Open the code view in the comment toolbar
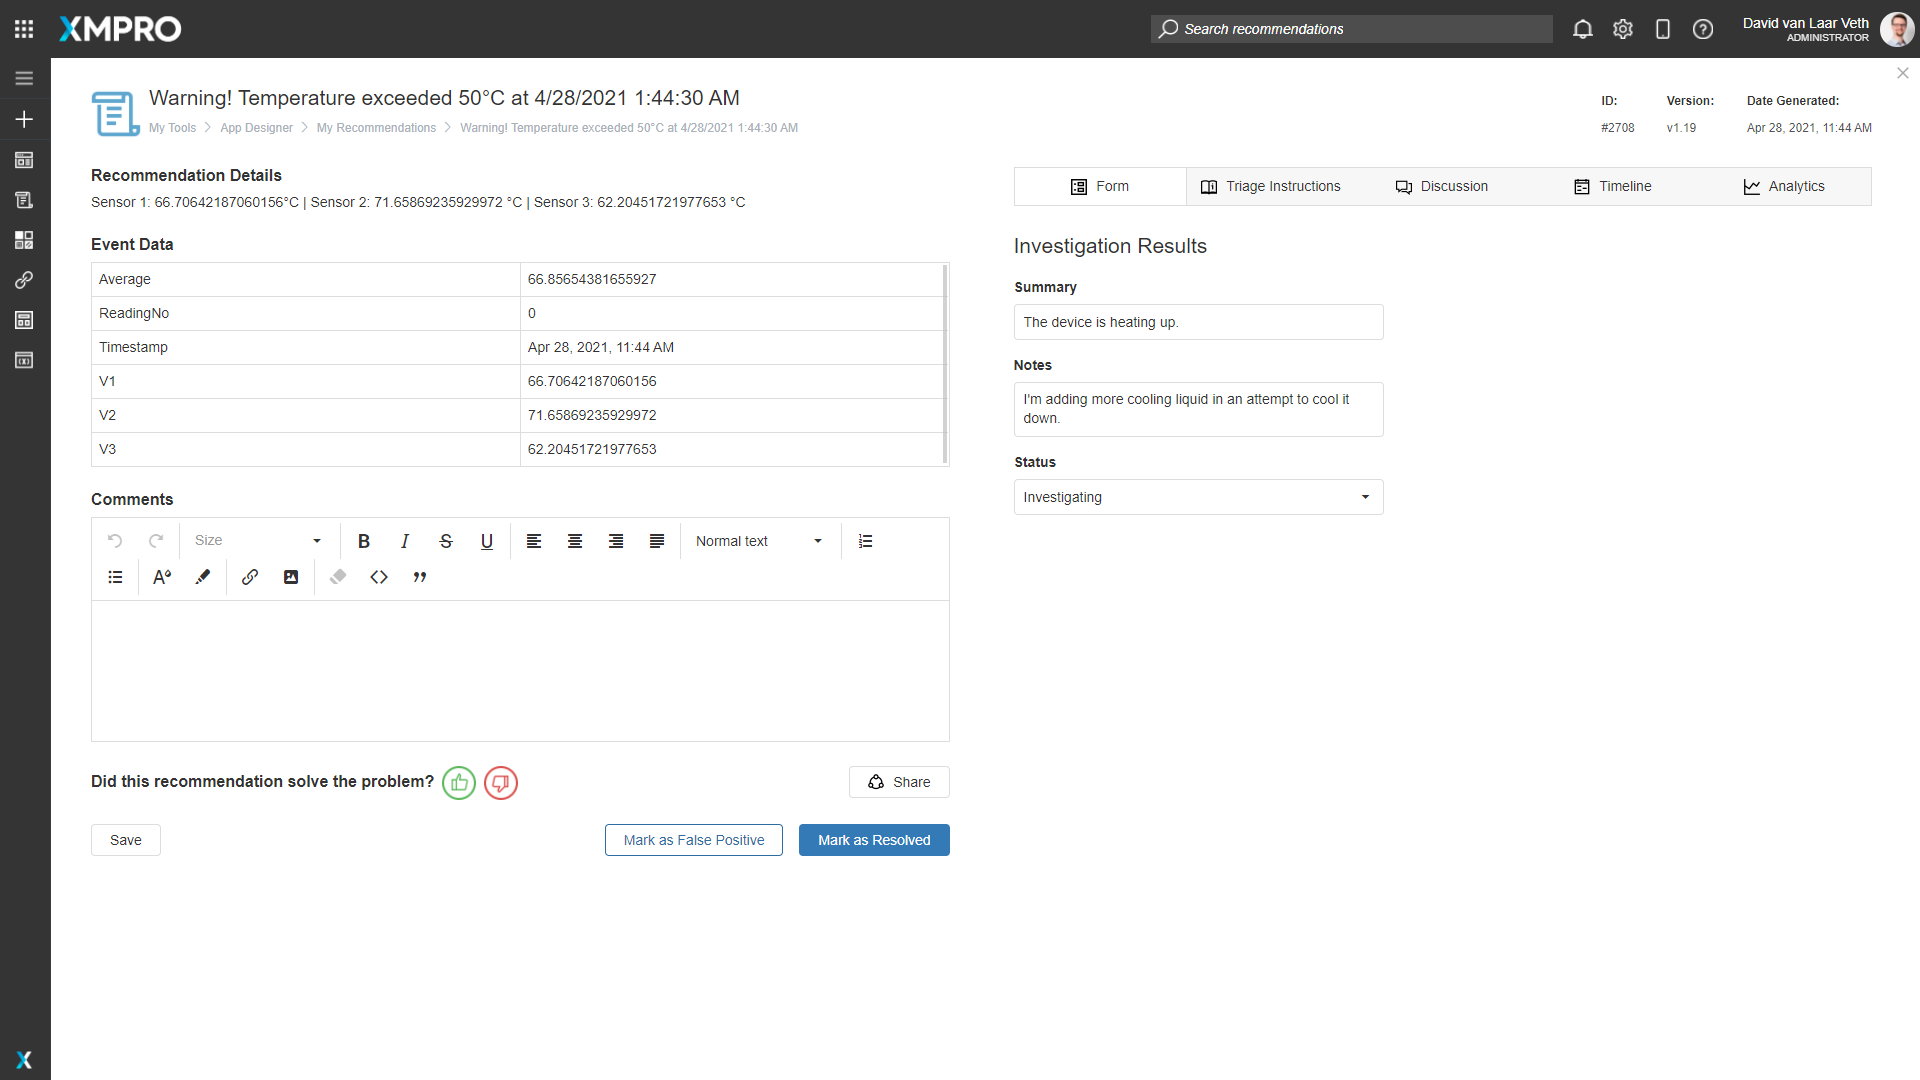This screenshot has width=1920, height=1080. coord(379,577)
